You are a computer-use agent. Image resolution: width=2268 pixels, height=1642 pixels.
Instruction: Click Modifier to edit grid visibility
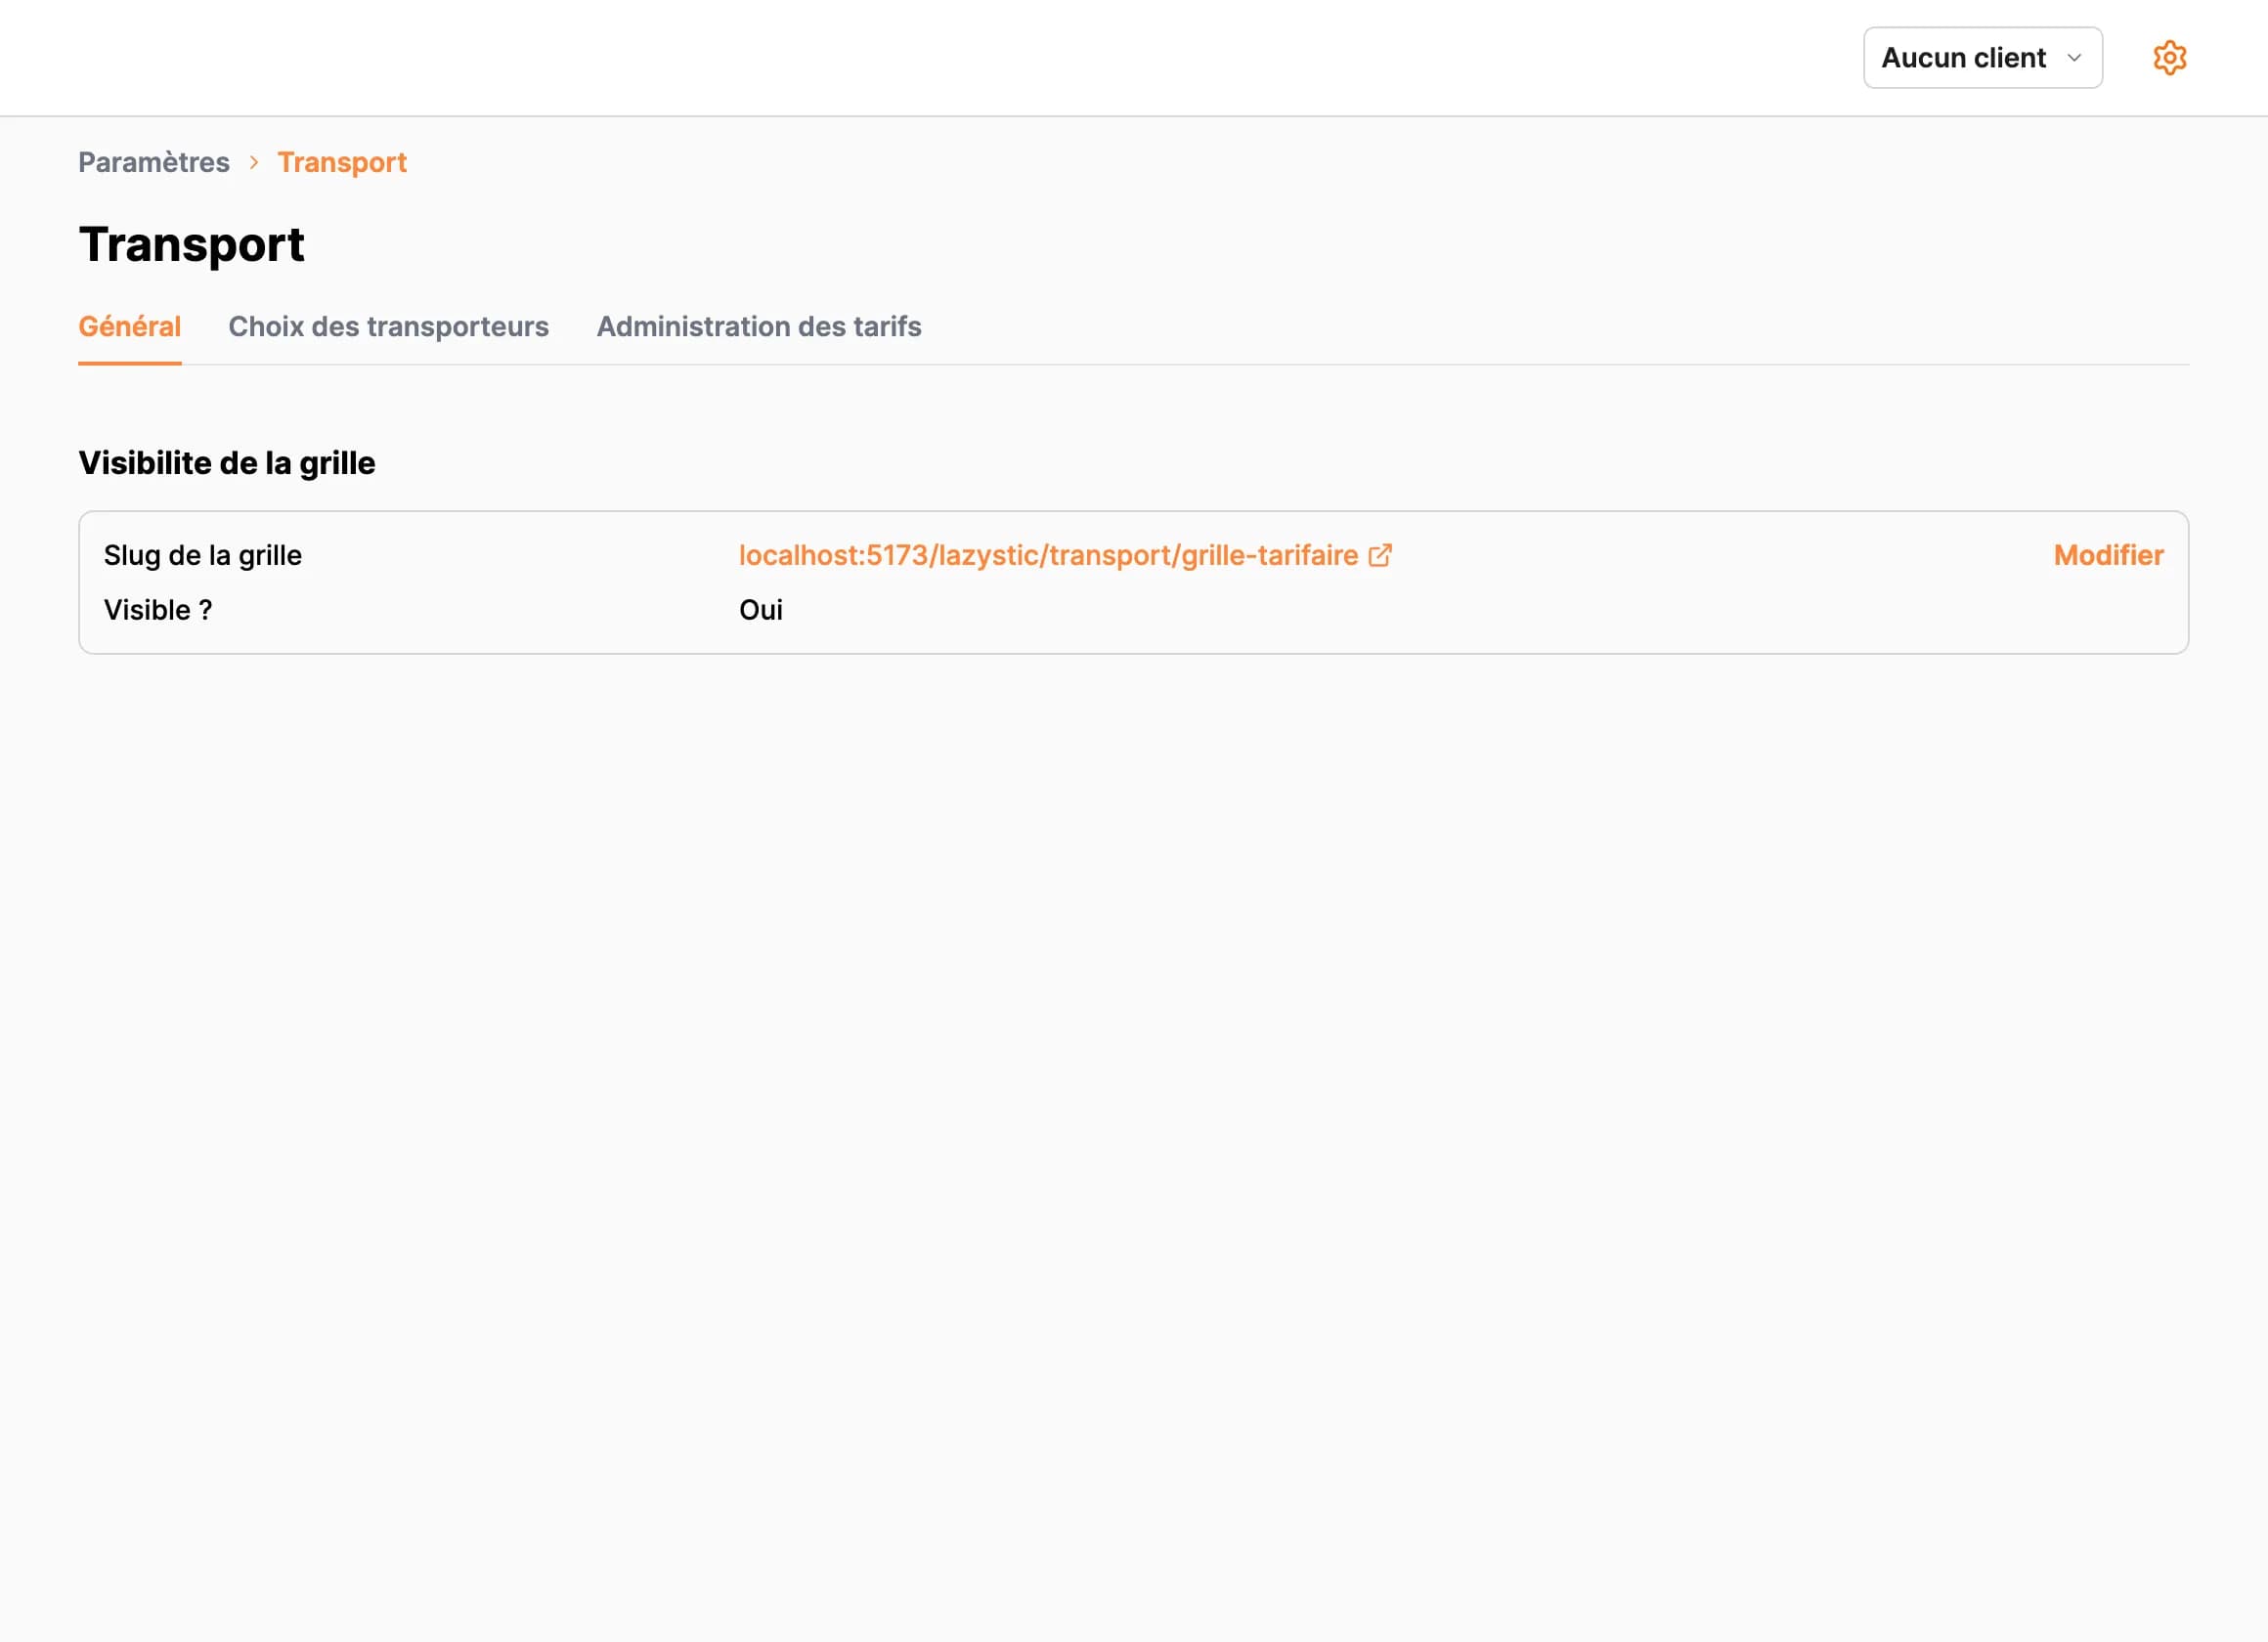[2108, 556]
